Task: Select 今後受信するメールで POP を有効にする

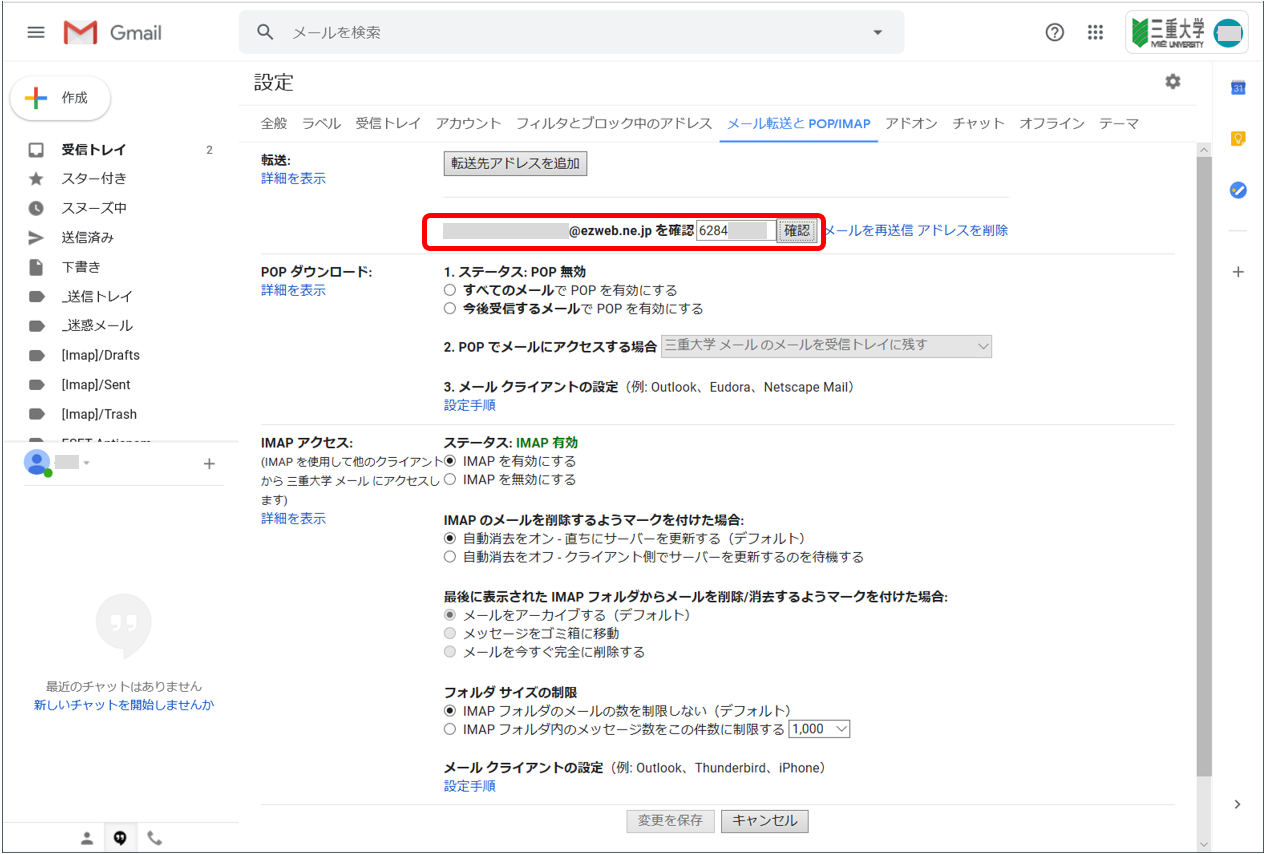Action: 450,309
